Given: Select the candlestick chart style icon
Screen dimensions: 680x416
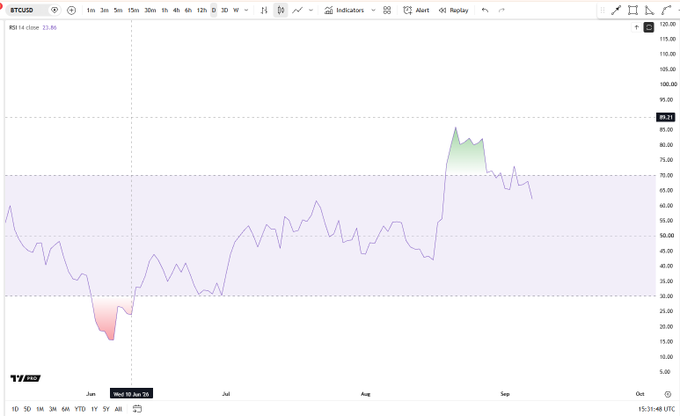Looking at the screenshot, I should coord(281,10).
